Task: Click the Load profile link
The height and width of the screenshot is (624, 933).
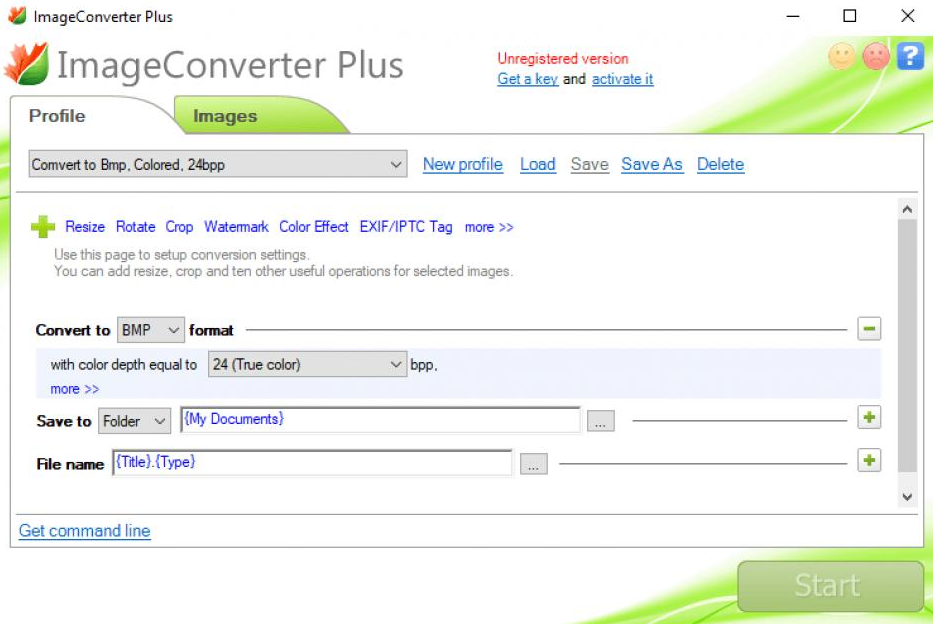Action: click(x=537, y=164)
